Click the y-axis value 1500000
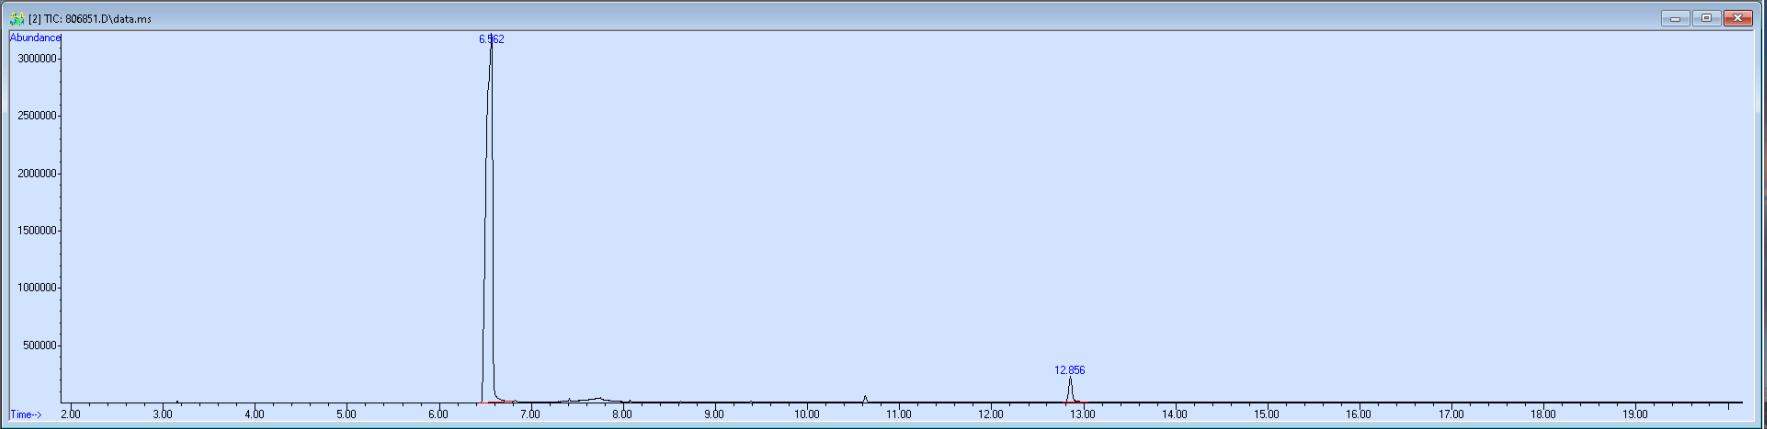The image size is (1767, 429). click(x=36, y=231)
